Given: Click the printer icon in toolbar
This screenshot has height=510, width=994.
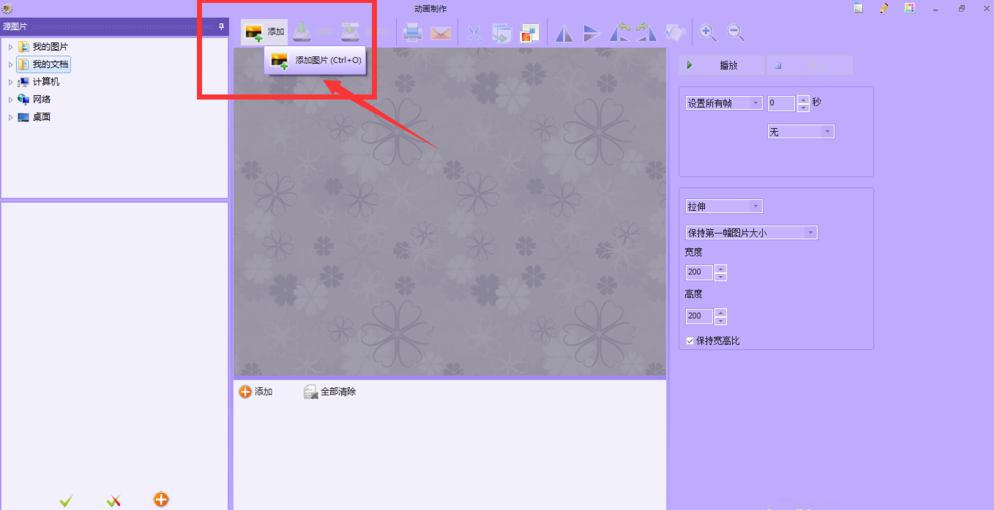Looking at the screenshot, I should (x=413, y=32).
